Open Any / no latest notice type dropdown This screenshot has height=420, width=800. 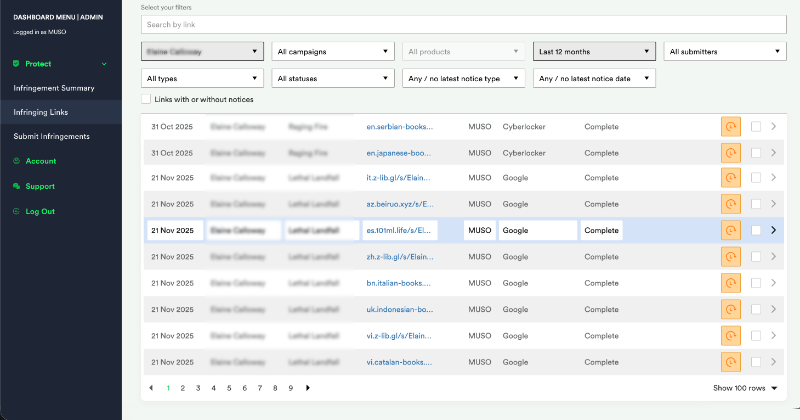(464, 78)
